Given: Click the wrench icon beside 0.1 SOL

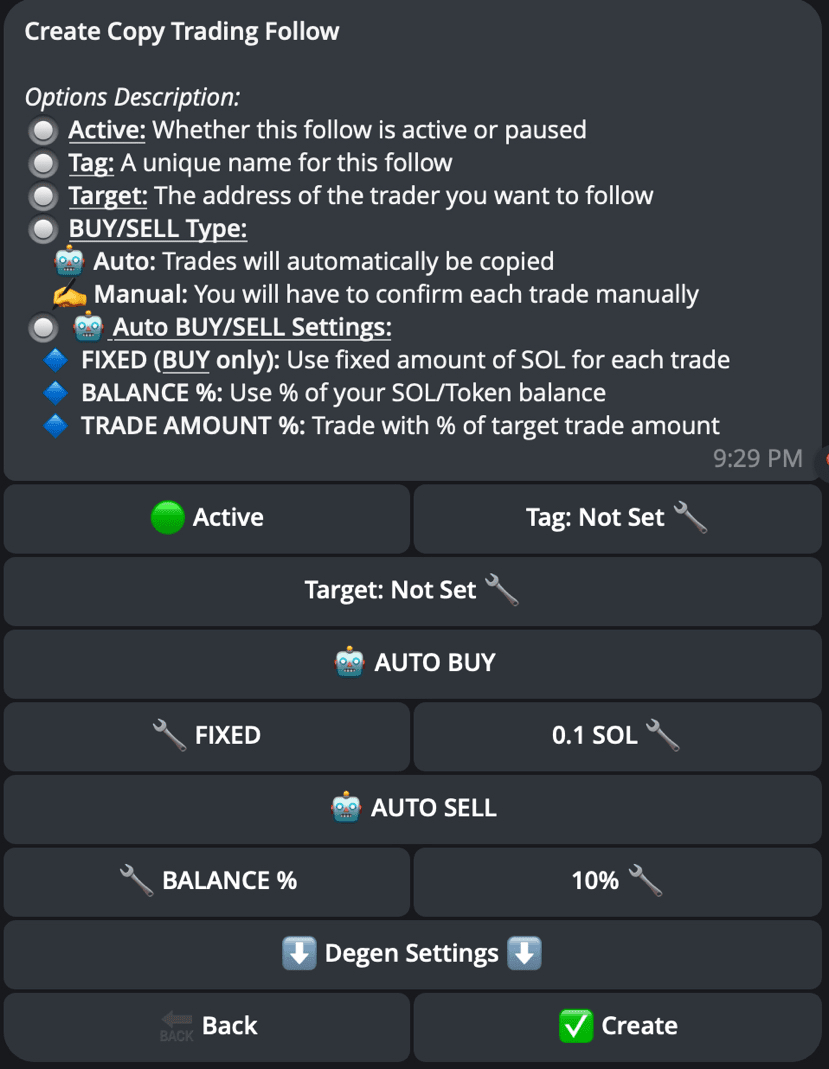Looking at the screenshot, I should 663,736.
